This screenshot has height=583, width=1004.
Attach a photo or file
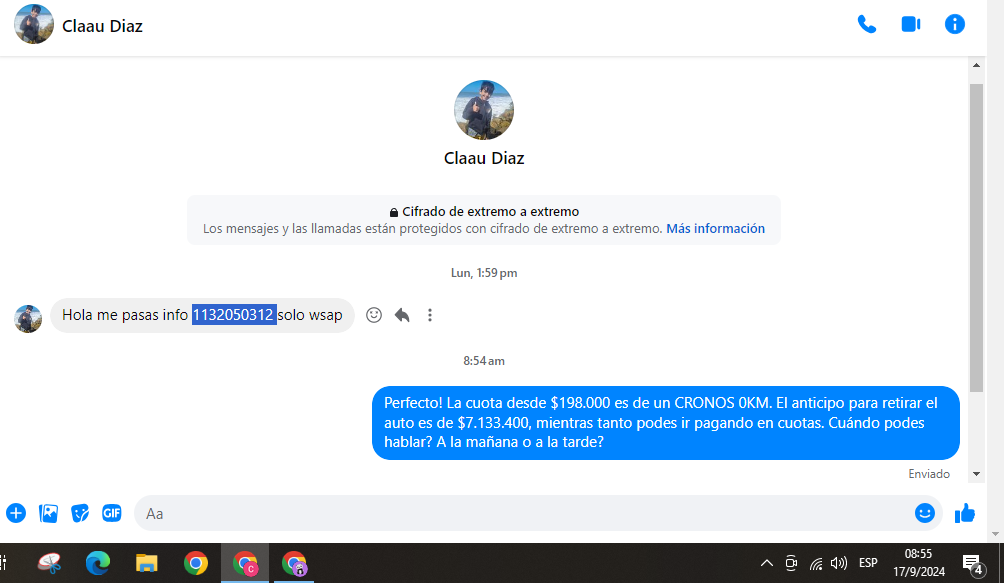coord(48,513)
